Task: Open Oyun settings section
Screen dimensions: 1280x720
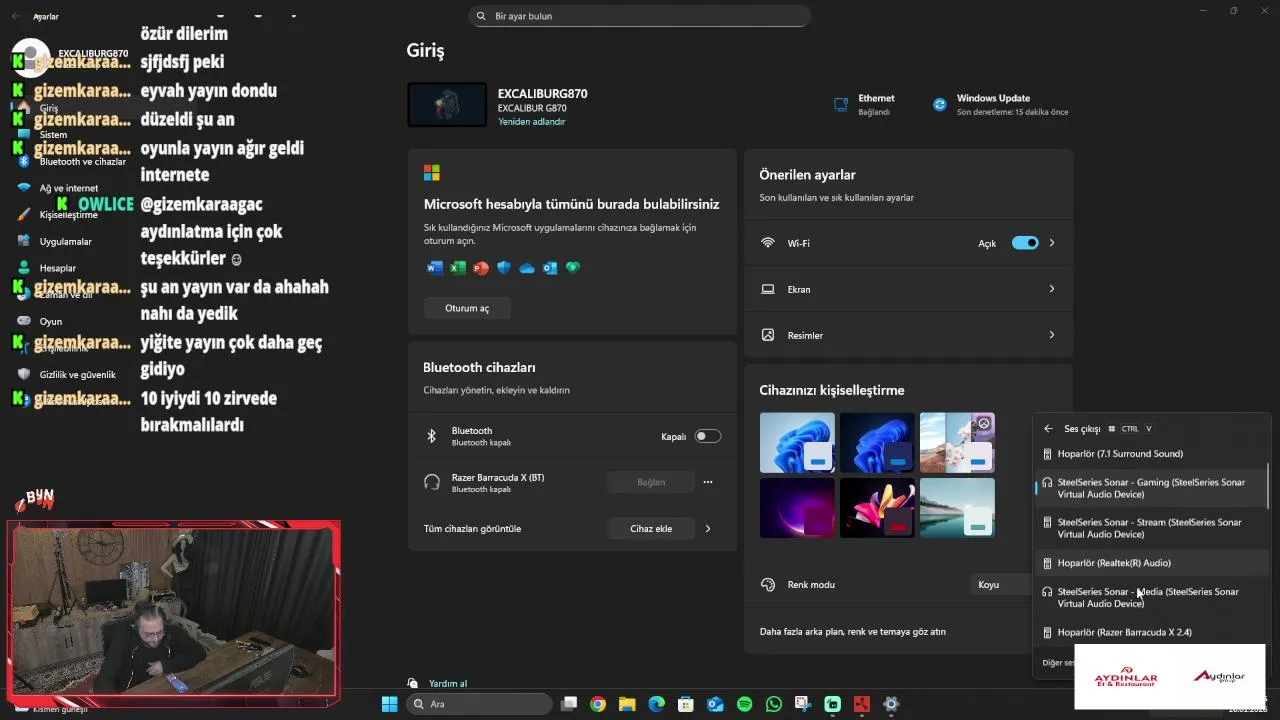Action: (x=50, y=321)
